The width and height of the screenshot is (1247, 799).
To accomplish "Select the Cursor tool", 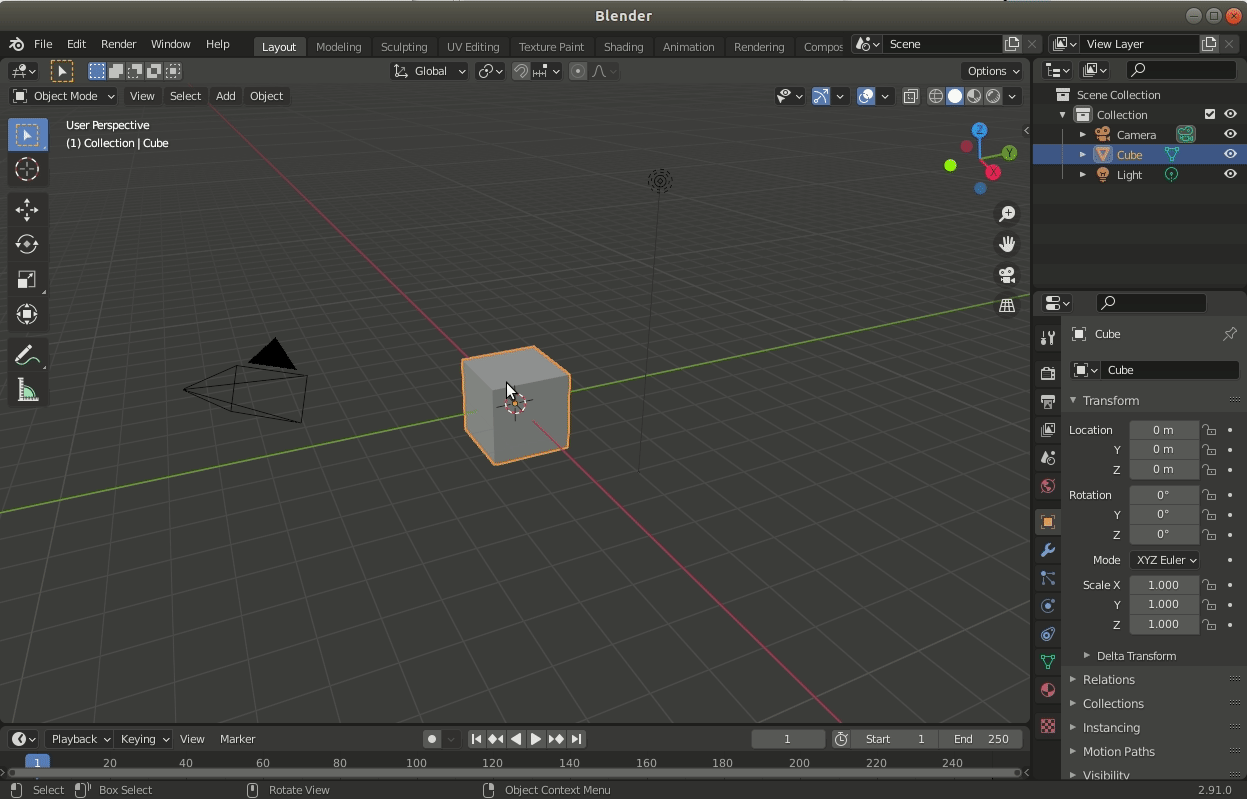I will click(27, 169).
